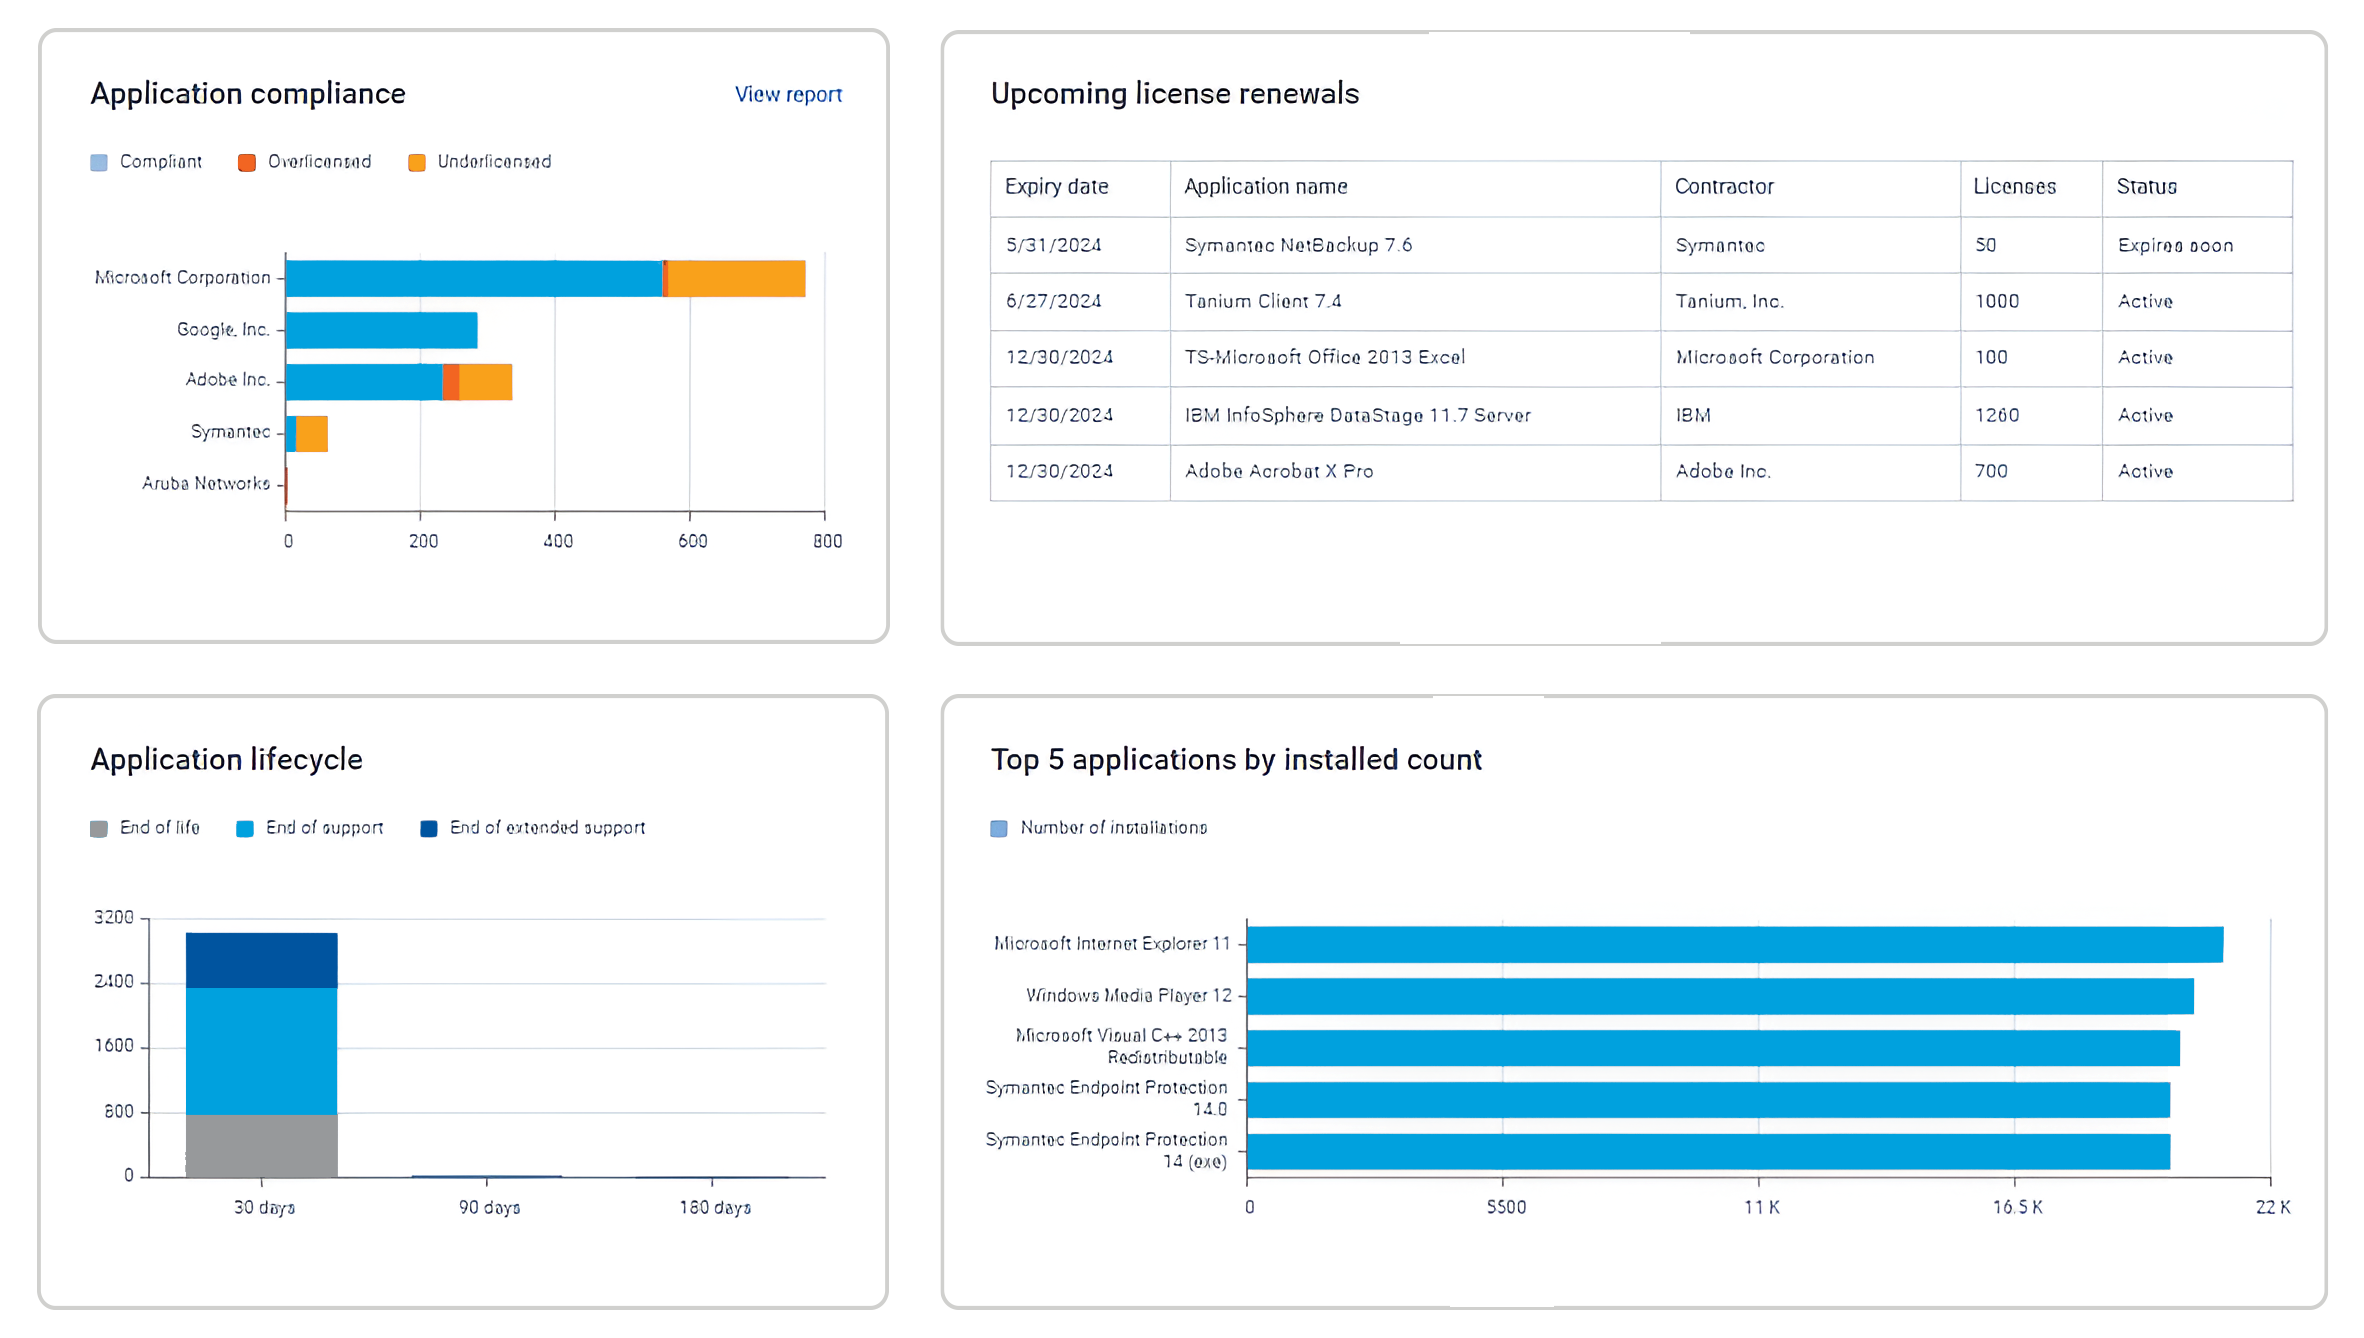Click the 90 days axis label
Viewport: 2364px width, 1338px height.
(489, 1208)
